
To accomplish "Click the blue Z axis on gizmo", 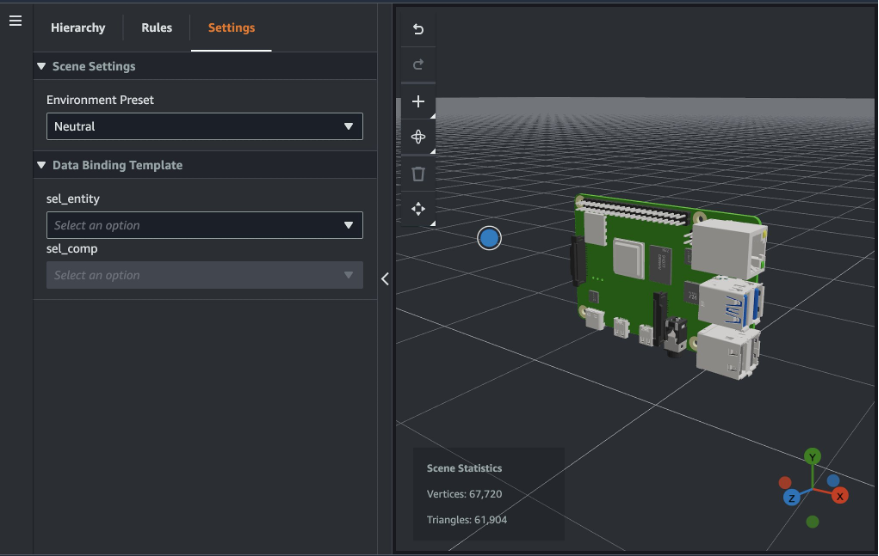I will click(791, 497).
